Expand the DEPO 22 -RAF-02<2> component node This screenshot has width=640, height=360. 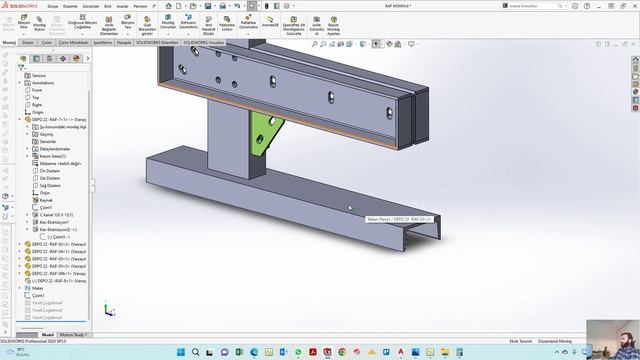20,244
